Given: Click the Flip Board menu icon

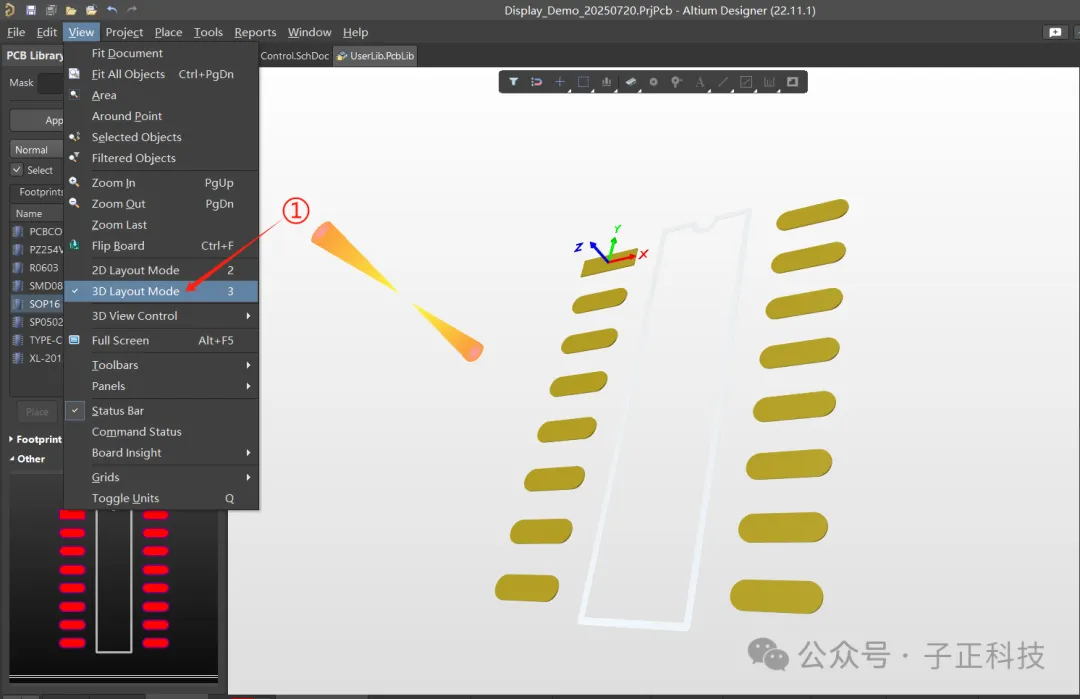Looking at the screenshot, I should [74, 244].
